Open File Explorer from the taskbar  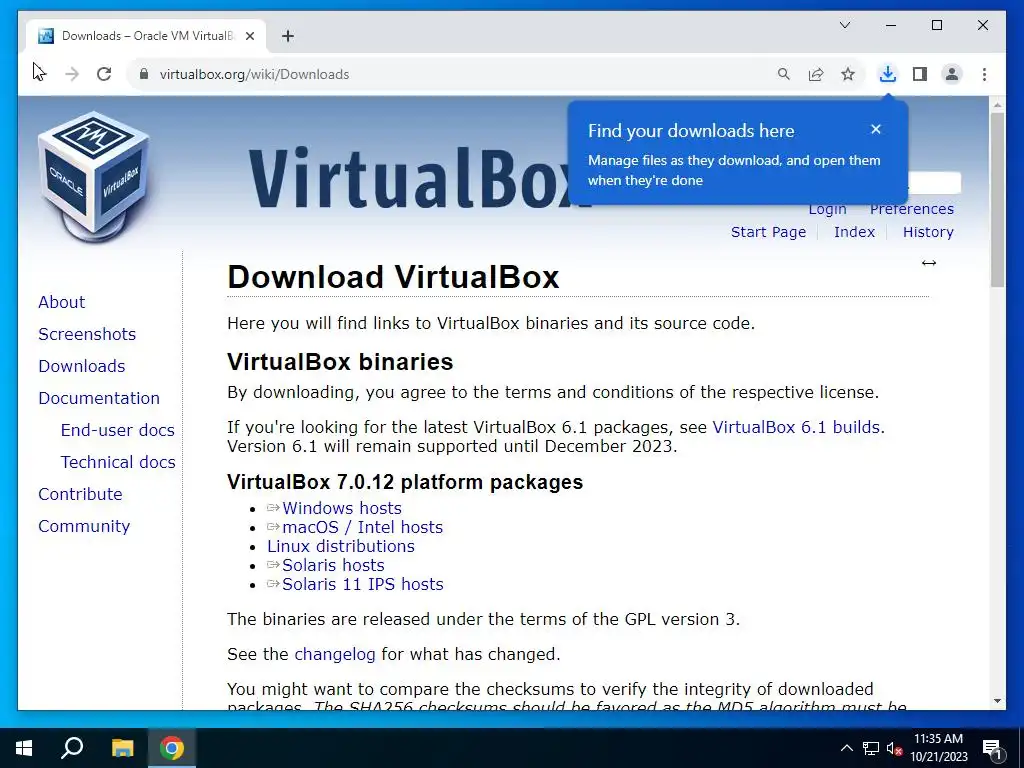point(122,748)
